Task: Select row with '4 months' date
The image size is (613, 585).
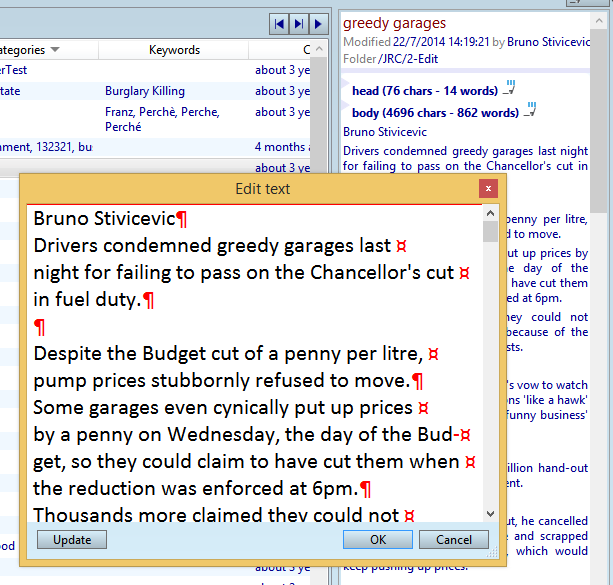Action: (x=156, y=147)
